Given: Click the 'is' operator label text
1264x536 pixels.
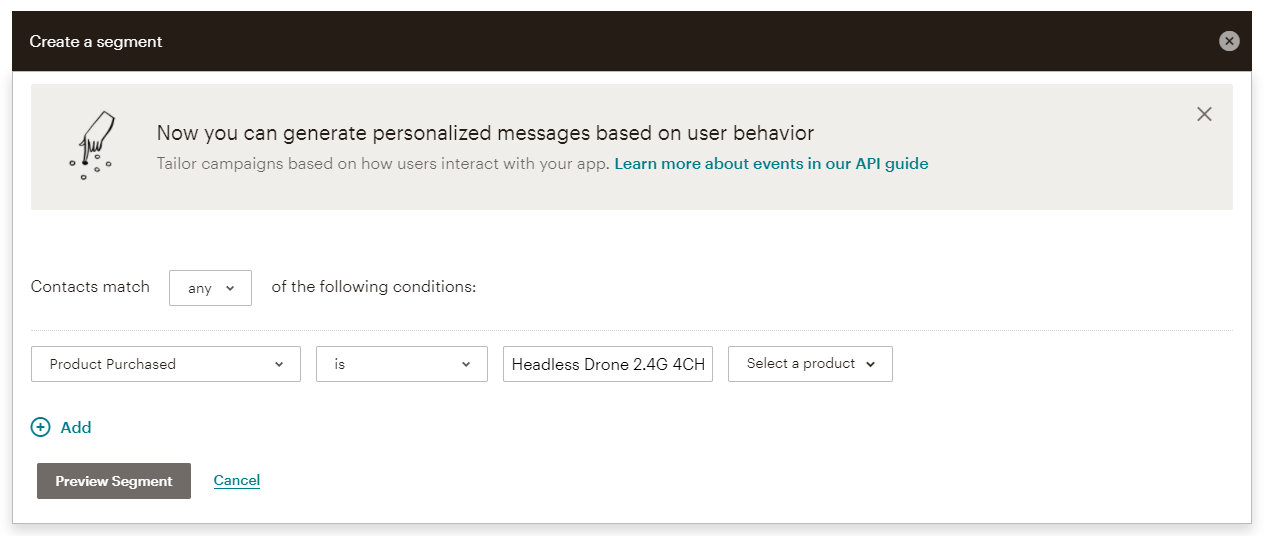Looking at the screenshot, I should (x=340, y=364).
